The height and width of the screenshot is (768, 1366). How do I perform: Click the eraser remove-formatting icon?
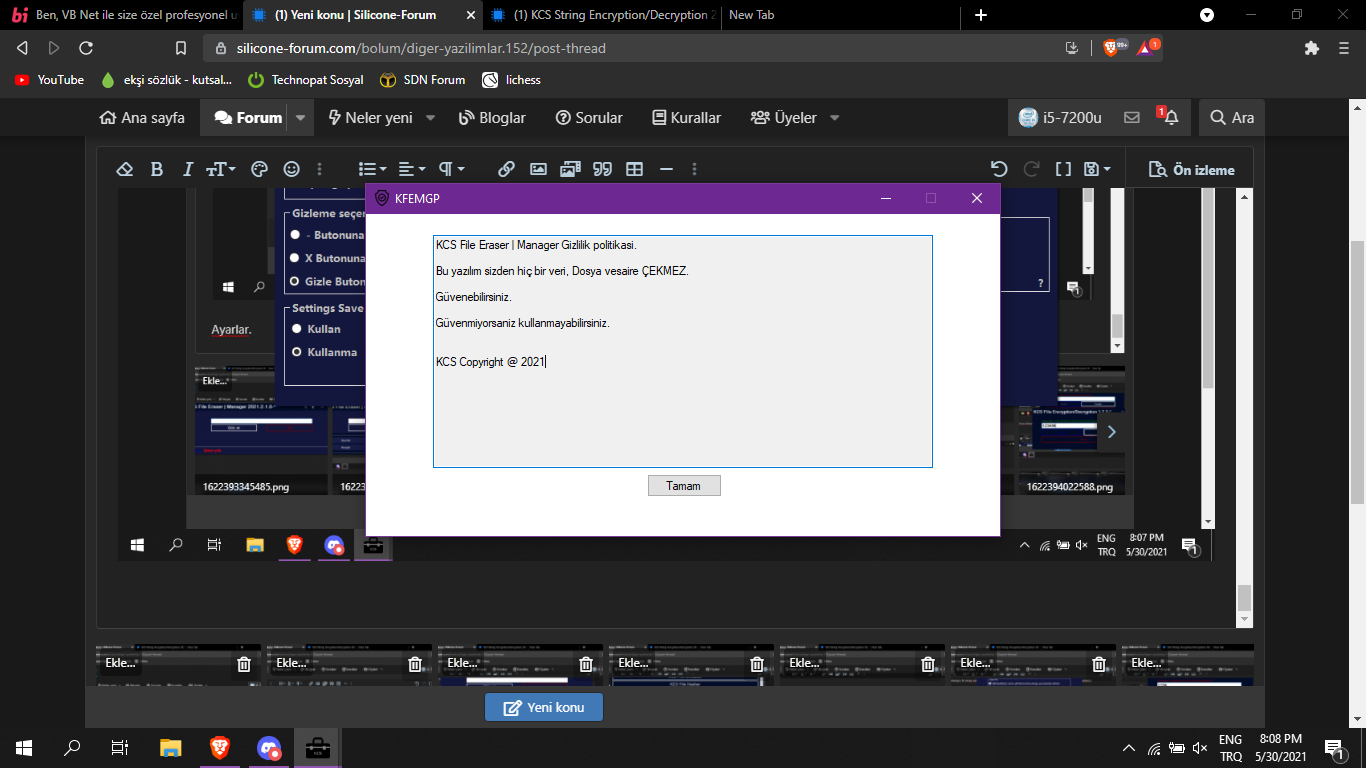(124, 169)
